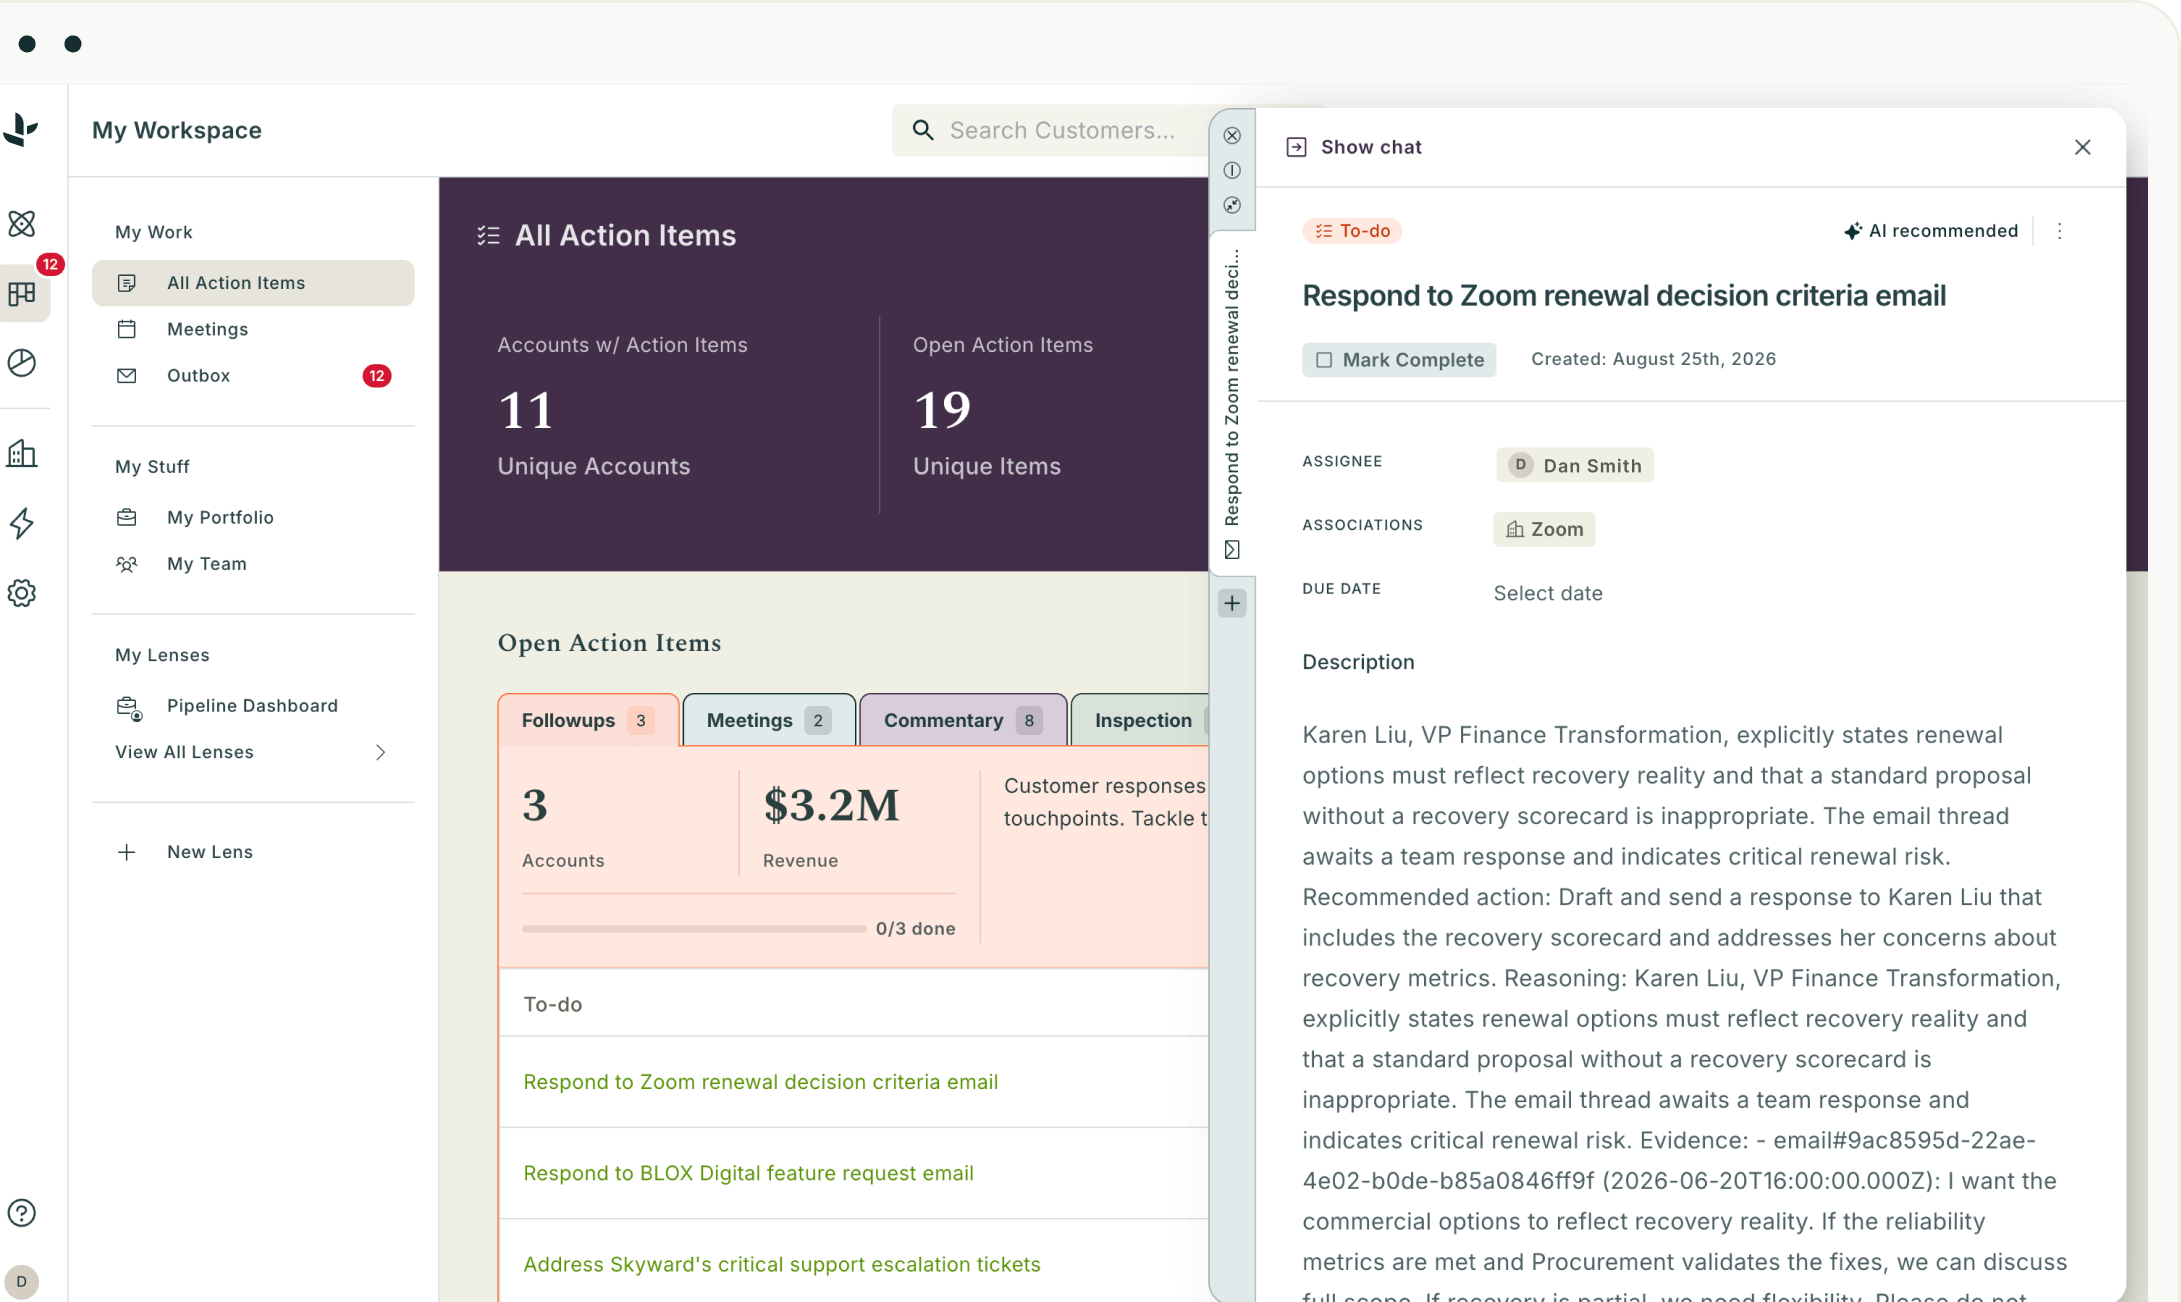Click the app logo in the sidebar
Image resolution: width=2181 pixels, height=1302 pixels.
pyautogui.click(x=21, y=129)
